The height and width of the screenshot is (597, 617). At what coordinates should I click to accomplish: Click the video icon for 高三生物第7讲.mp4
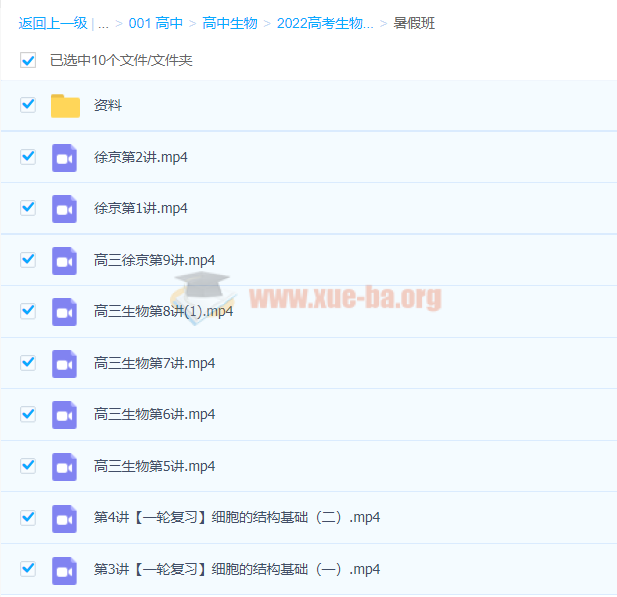coord(65,363)
